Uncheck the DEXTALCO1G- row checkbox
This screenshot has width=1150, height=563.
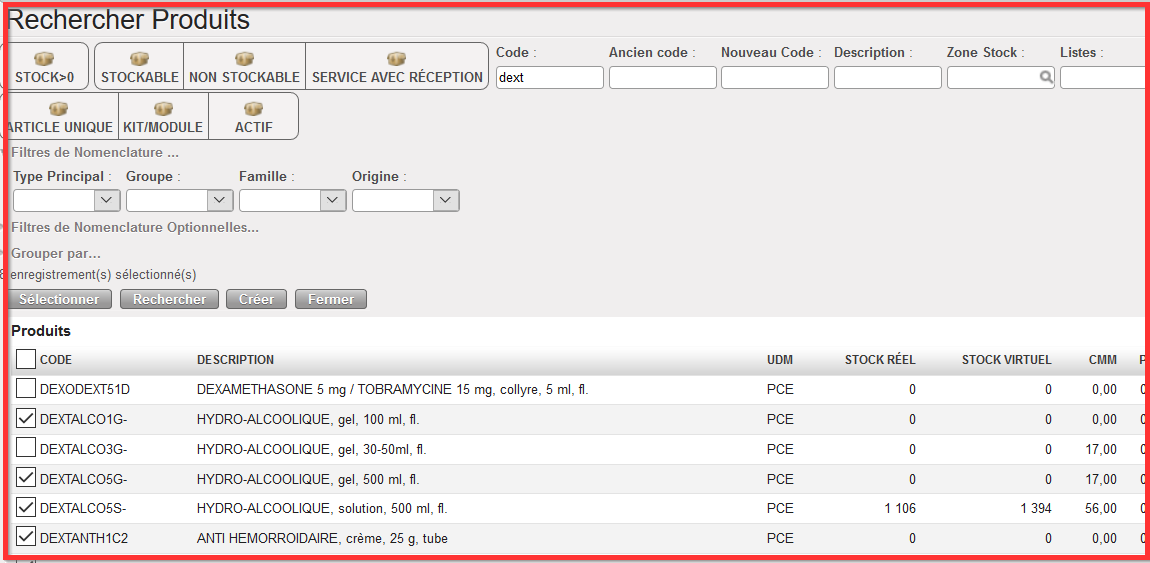point(26,419)
